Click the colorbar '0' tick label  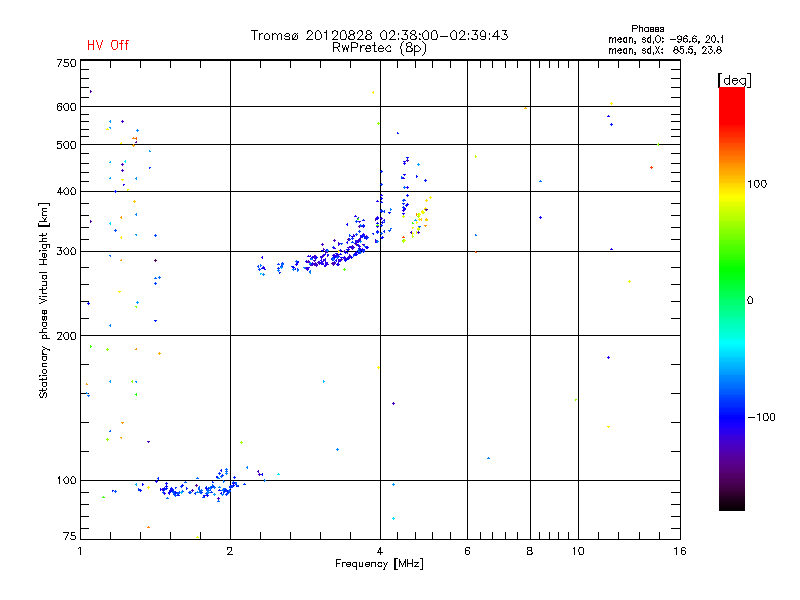click(750, 300)
